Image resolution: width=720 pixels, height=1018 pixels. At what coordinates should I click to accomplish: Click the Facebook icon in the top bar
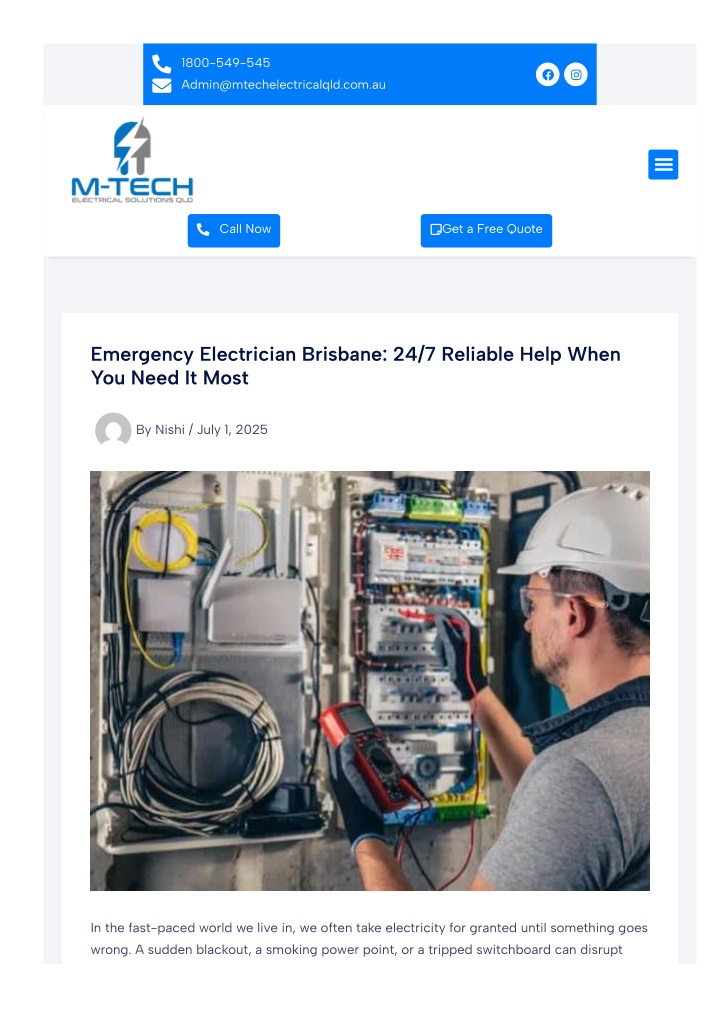pyautogui.click(x=547, y=75)
